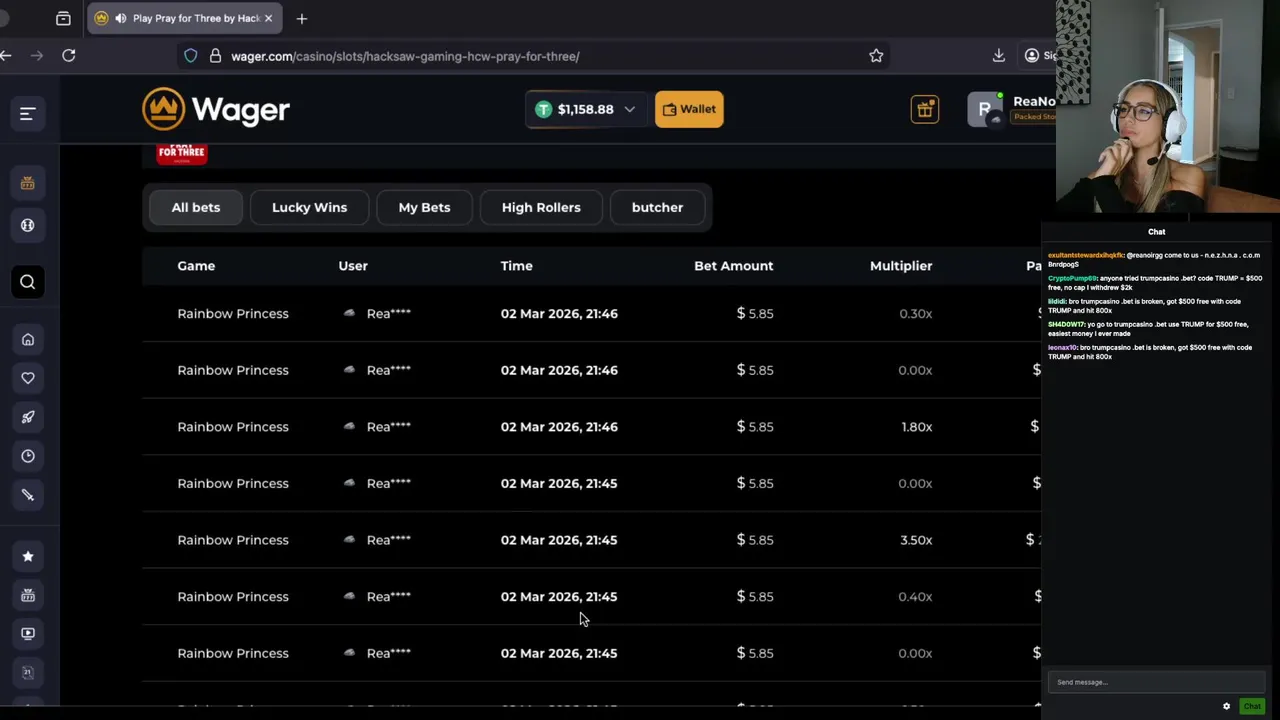Viewport: 1280px width, 720px height.
Task: Click the green Chat send button
Action: (1252, 706)
